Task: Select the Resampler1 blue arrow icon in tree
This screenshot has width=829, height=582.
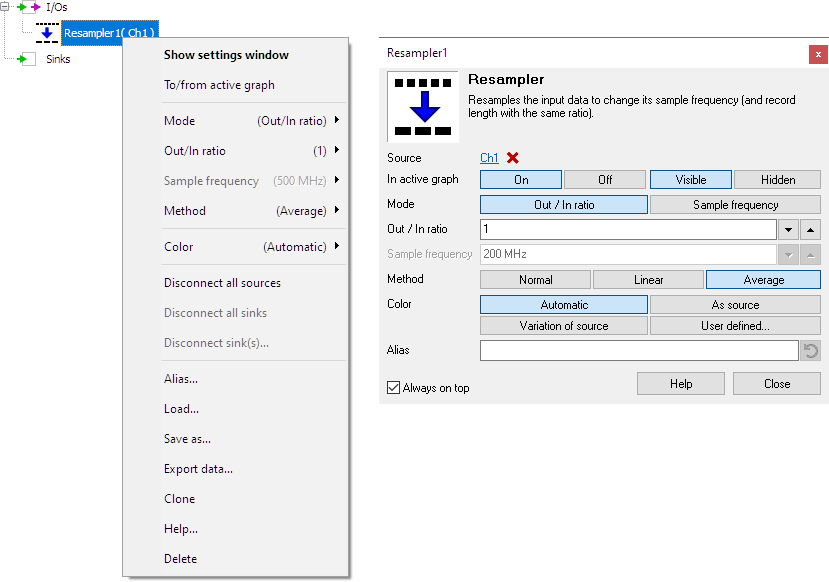Action: (x=47, y=32)
